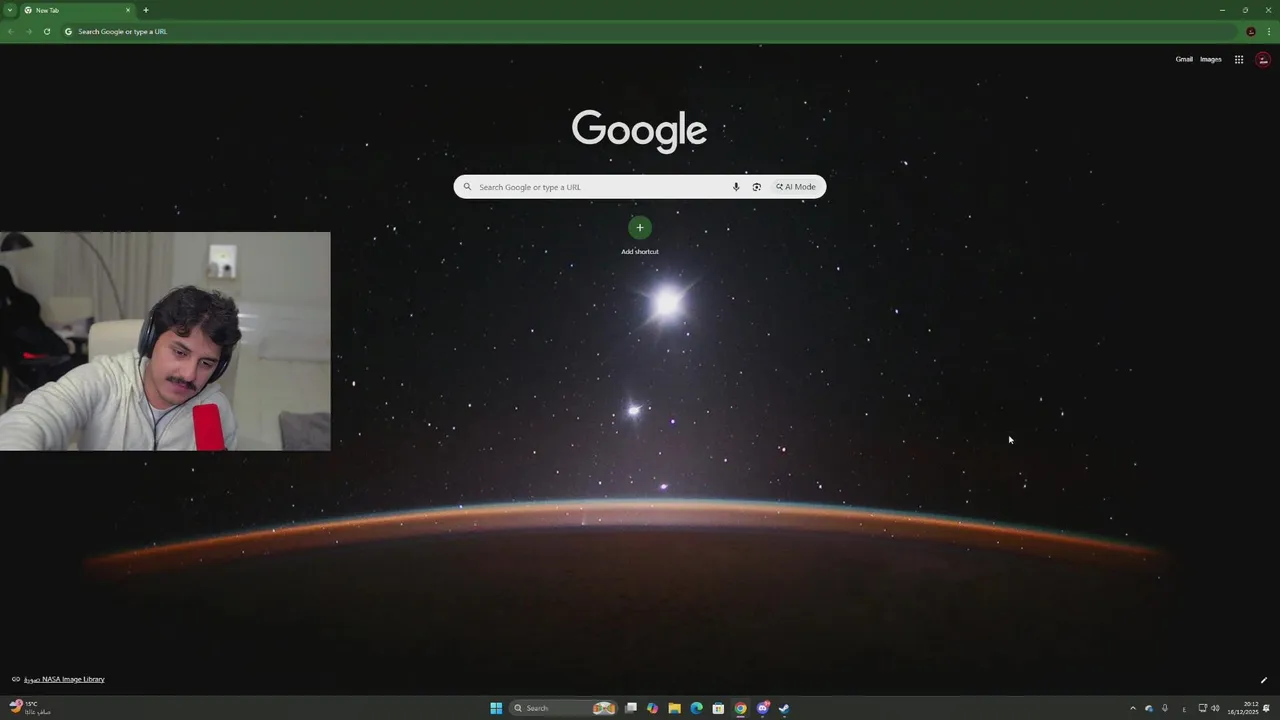Click the Customize Chrome pencil icon
Image resolution: width=1280 pixels, height=720 pixels.
pos(1263,680)
